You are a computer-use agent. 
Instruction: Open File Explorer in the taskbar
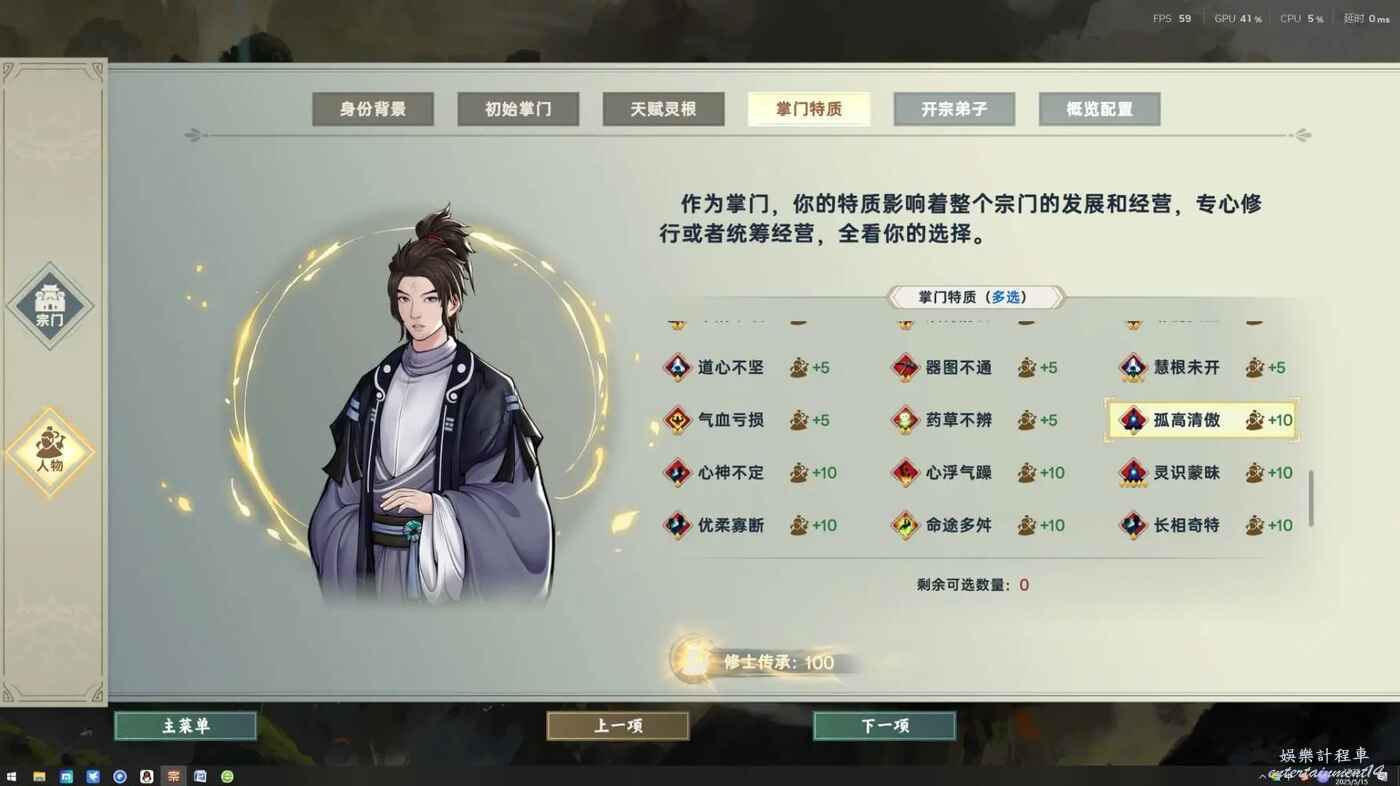(x=39, y=776)
